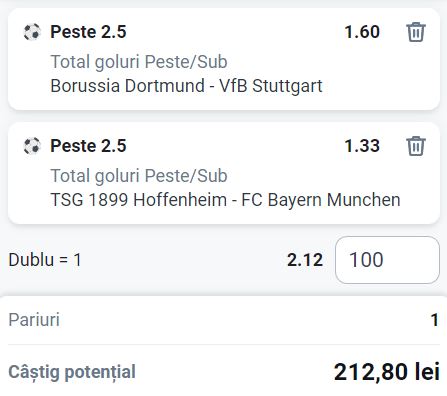The width and height of the screenshot is (447, 396).
Task: Select the second Peste 2.5 bet title
Action: pos(88,146)
